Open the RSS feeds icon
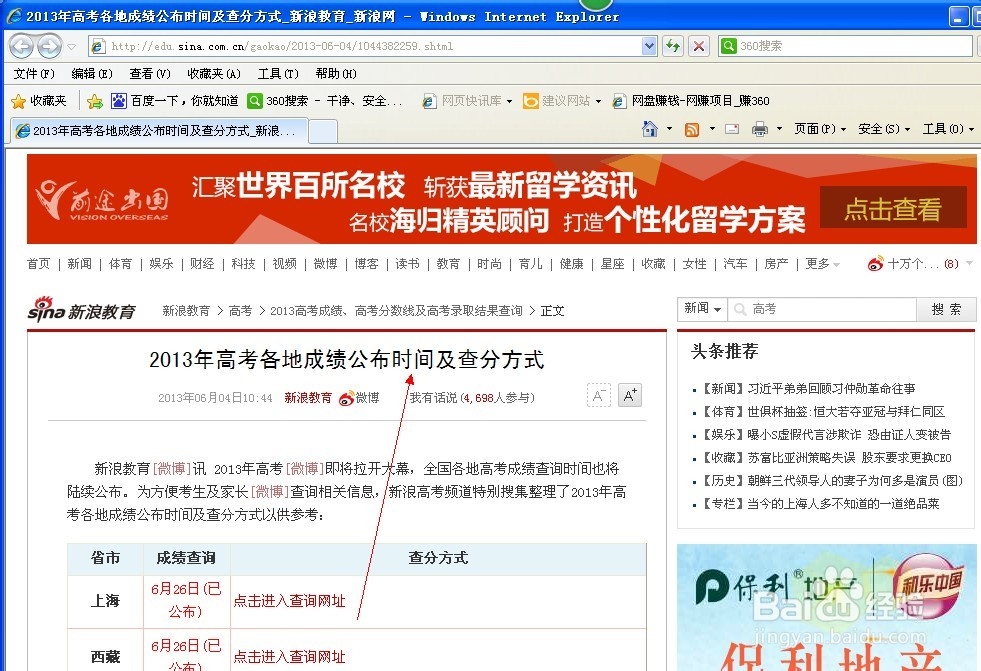This screenshot has width=981, height=671. tap(692, 129)
